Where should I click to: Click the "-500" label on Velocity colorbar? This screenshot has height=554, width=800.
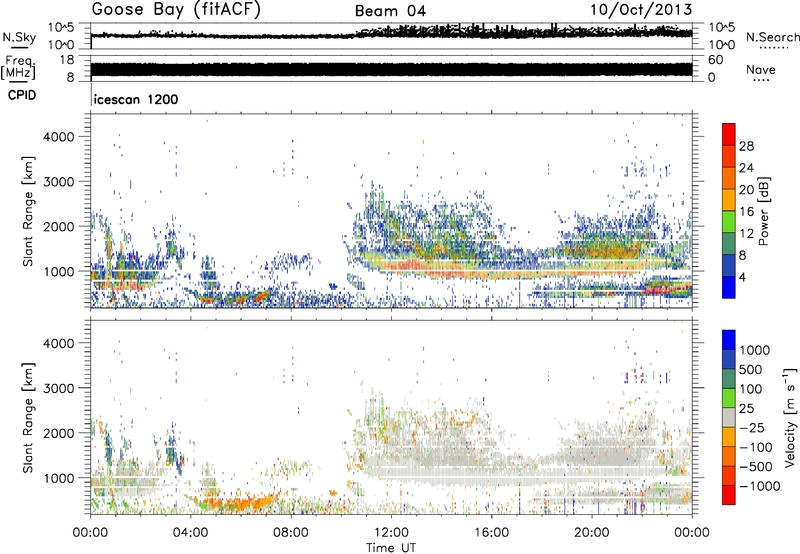[x=756, y=467]
